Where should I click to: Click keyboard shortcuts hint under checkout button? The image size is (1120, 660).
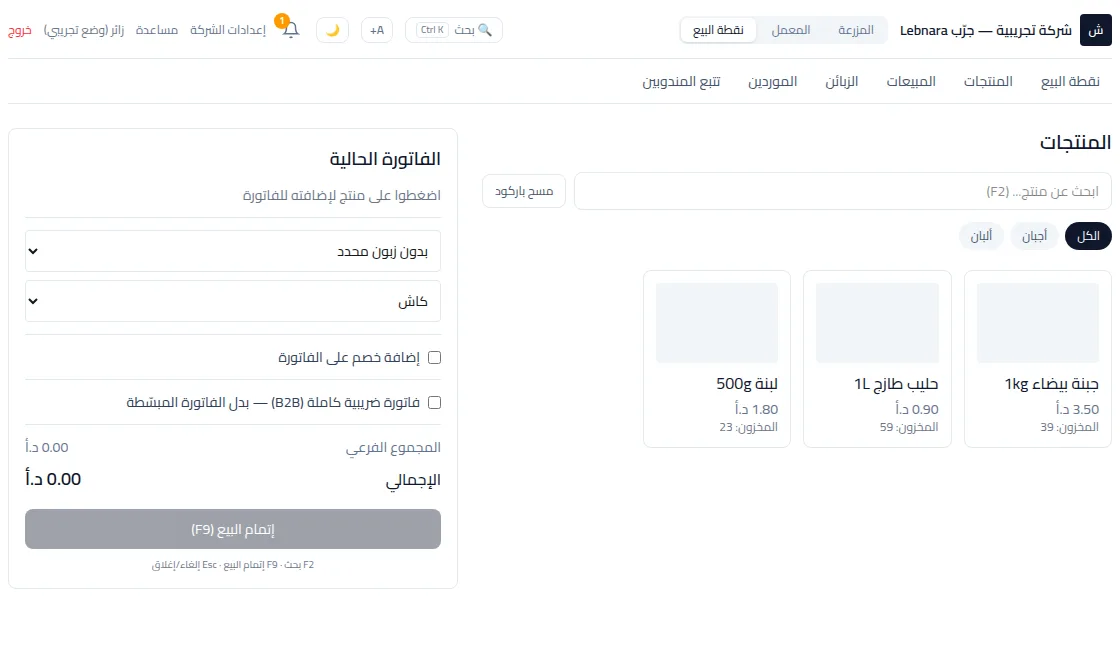click(x=233, y=565)
